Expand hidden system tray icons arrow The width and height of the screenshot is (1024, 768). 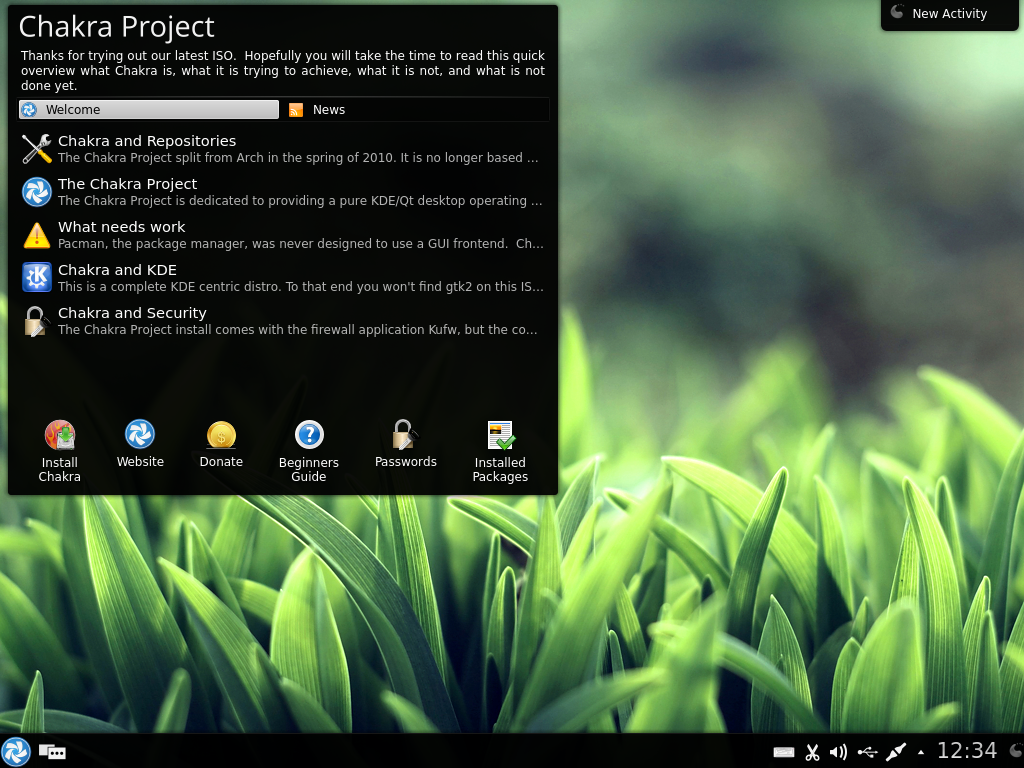pyautogui.click(x=921, y=752)
